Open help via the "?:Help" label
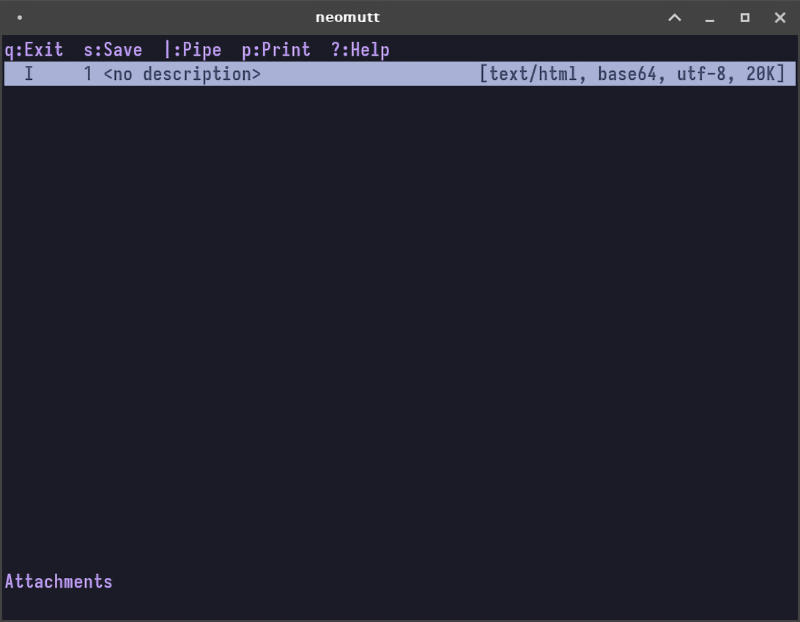 pyautogui.click(x=359, y=49)
